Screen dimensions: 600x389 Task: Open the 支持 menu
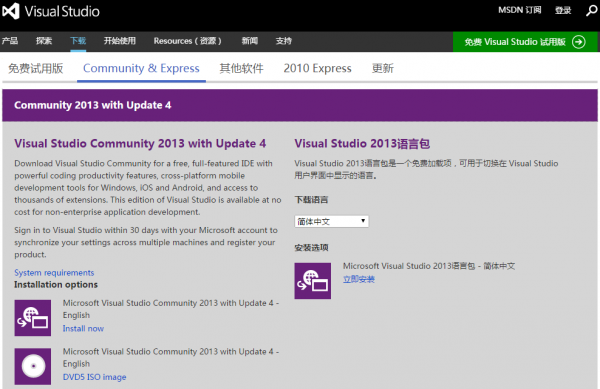pyautogui.click(x=284, y=41)
